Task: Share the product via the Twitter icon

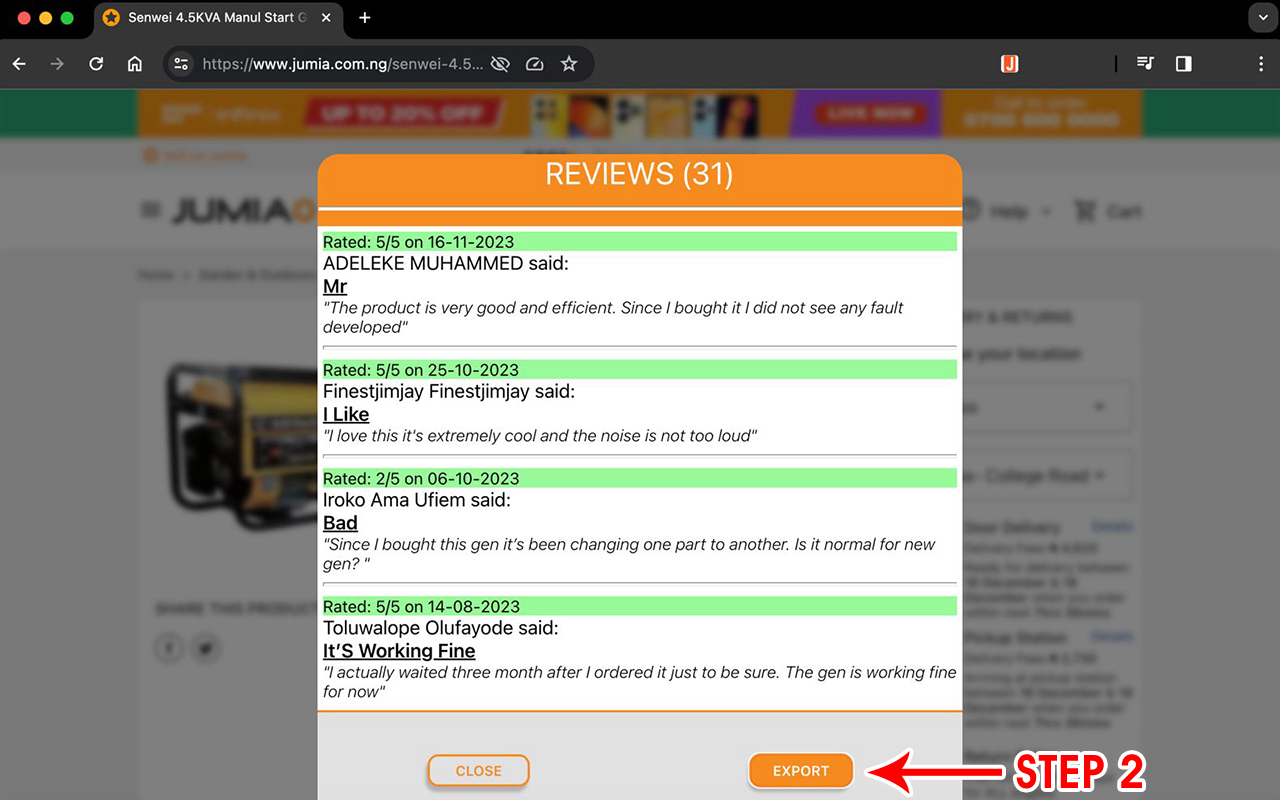Action: pos(206,648)
